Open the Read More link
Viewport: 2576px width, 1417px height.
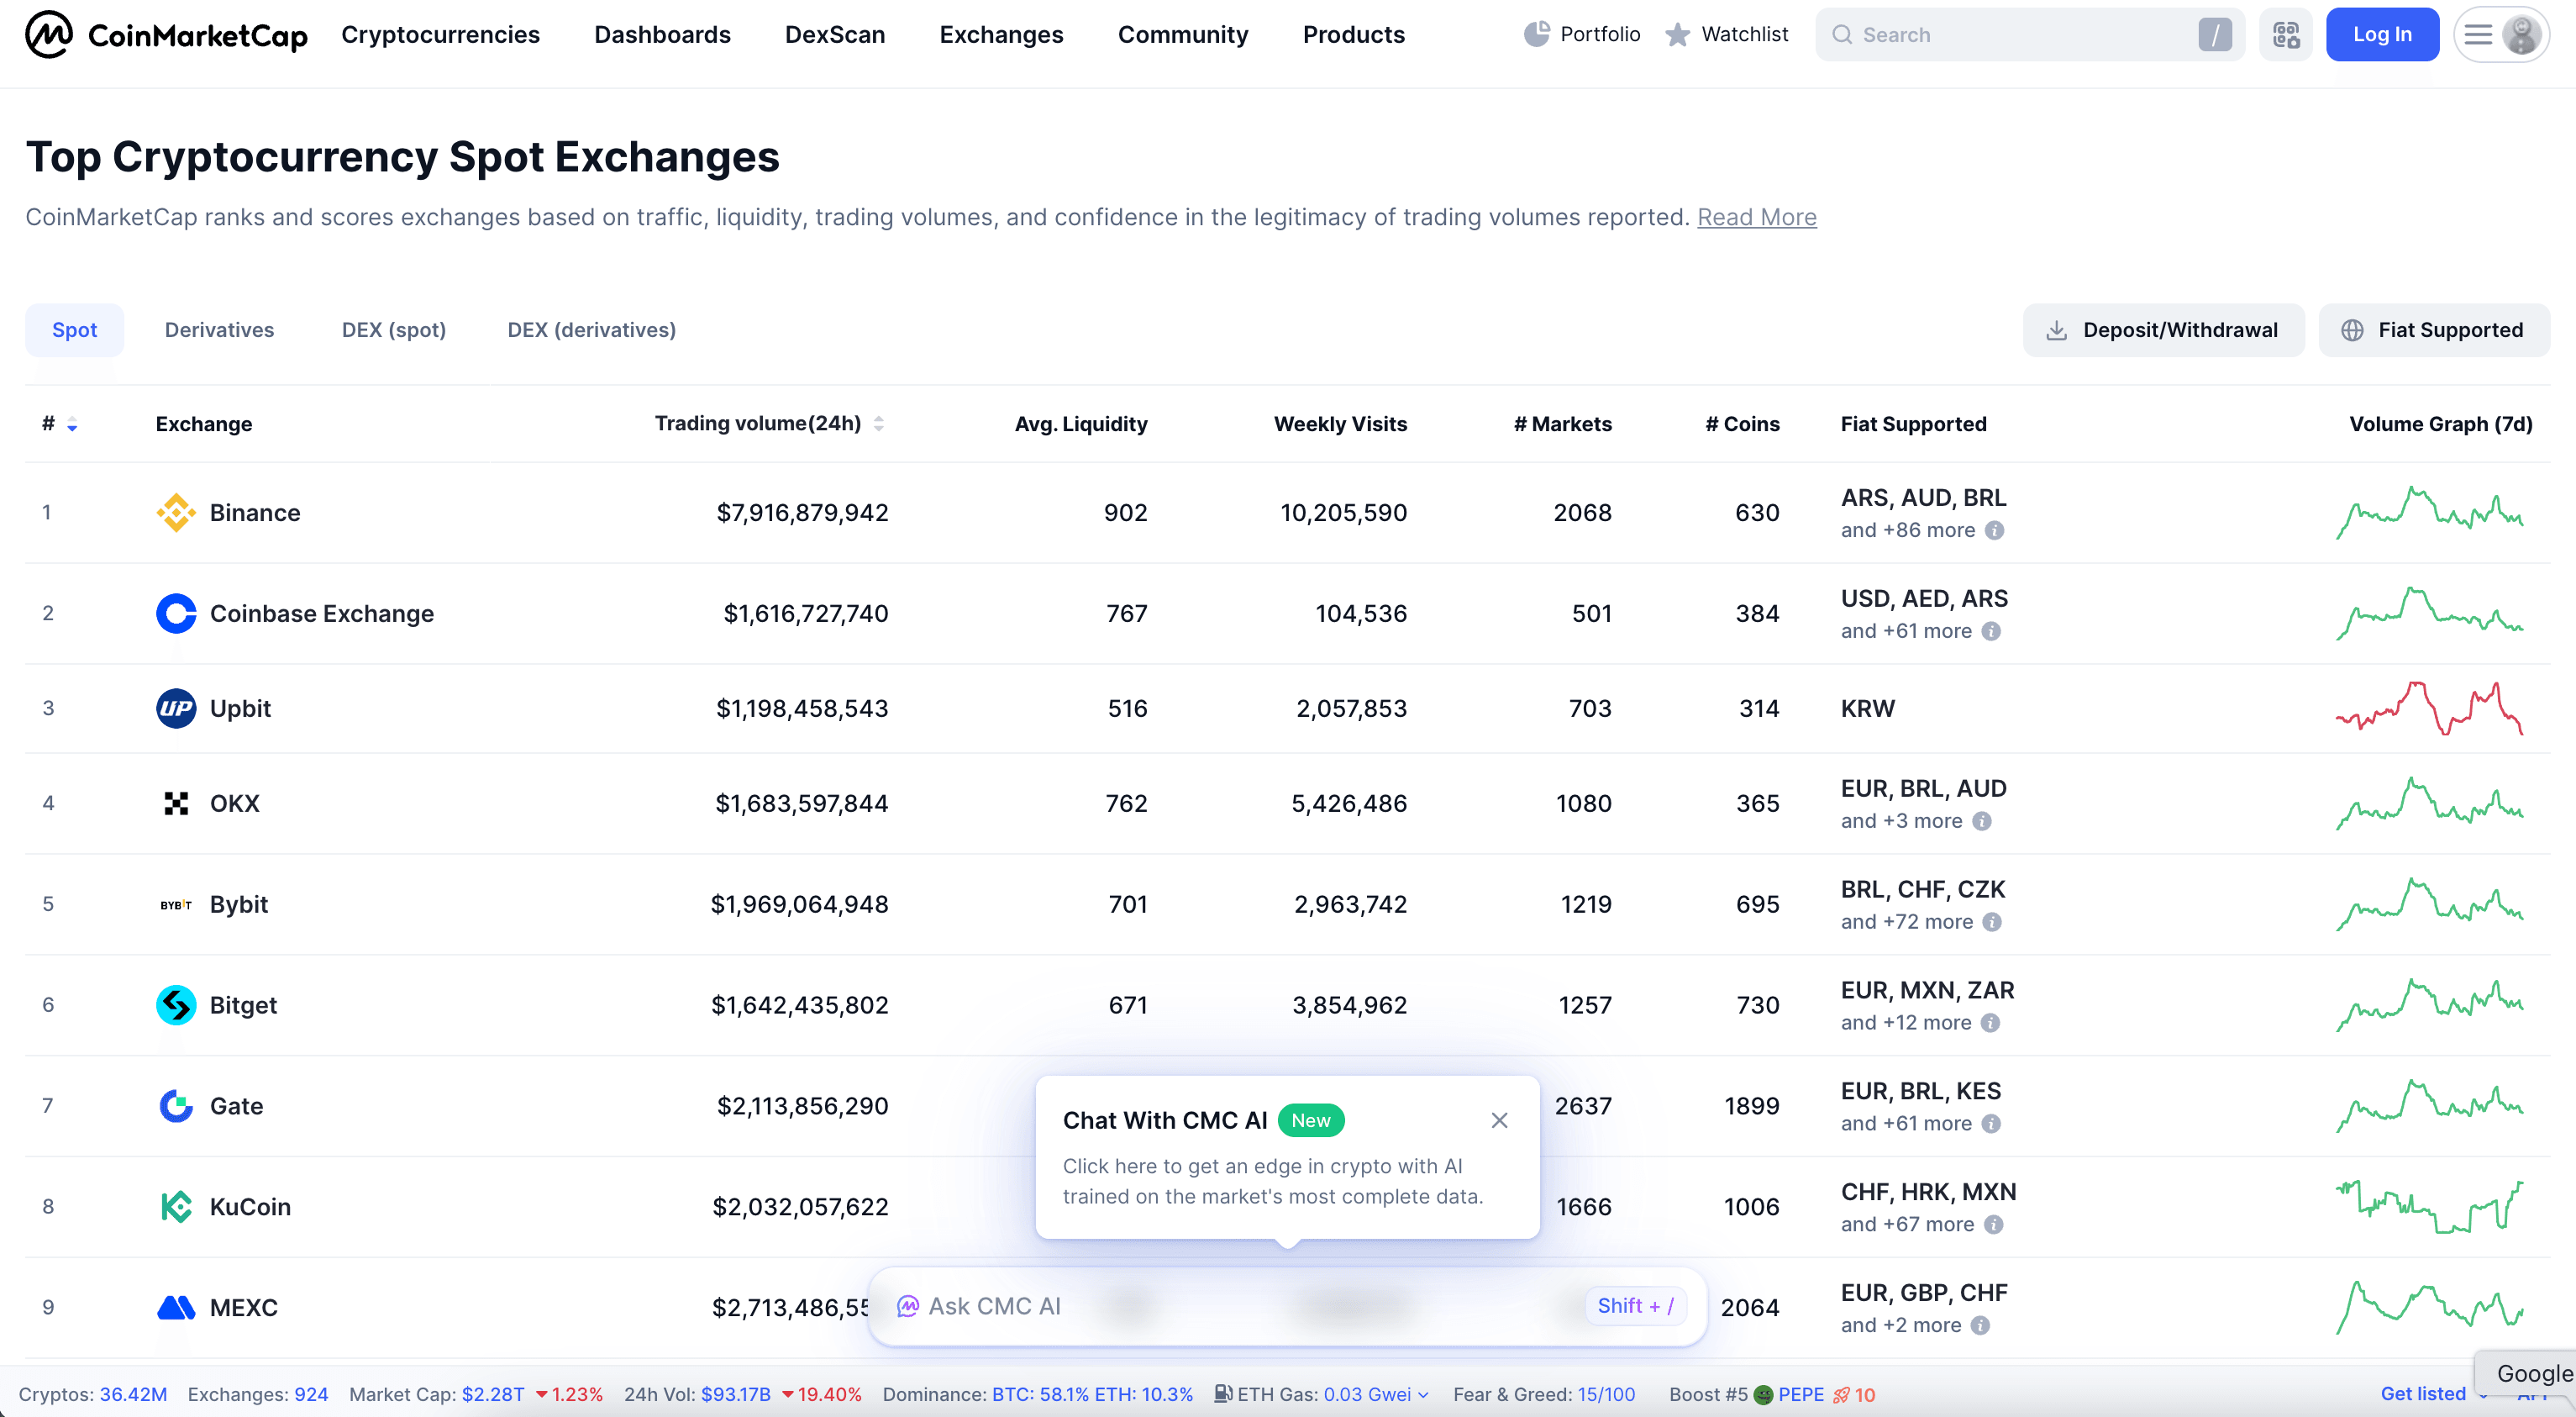pos(1757,217)
